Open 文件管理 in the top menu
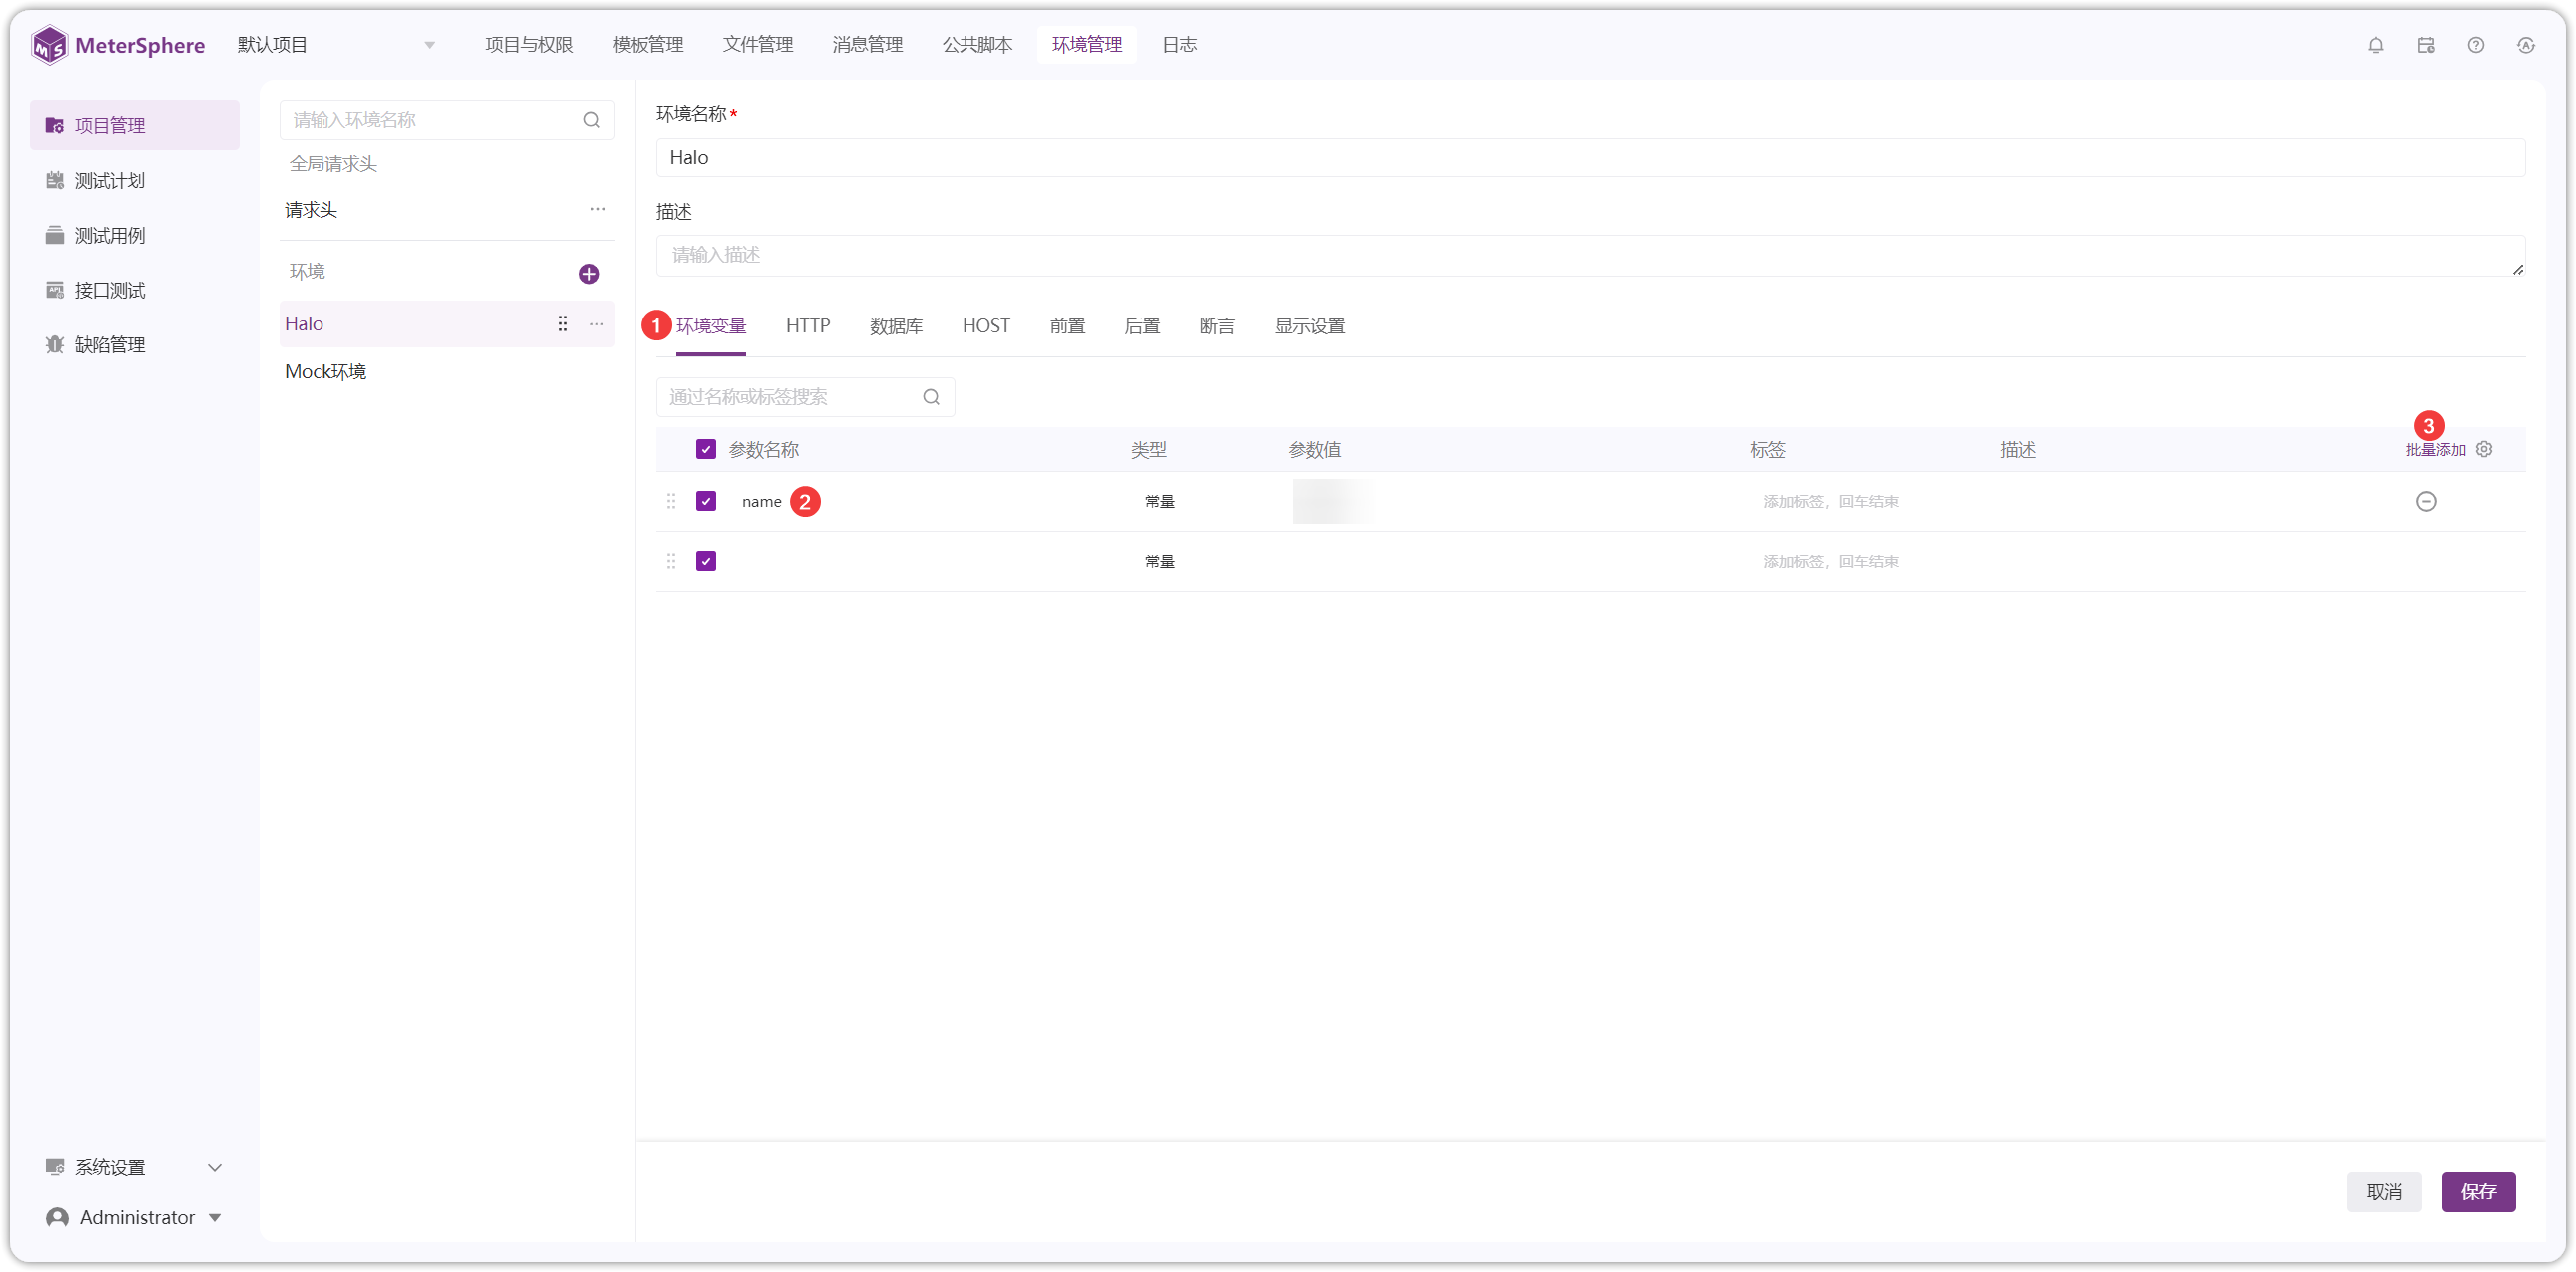The width and height of the screenshot is (2576, 1272). pos(757,45)
